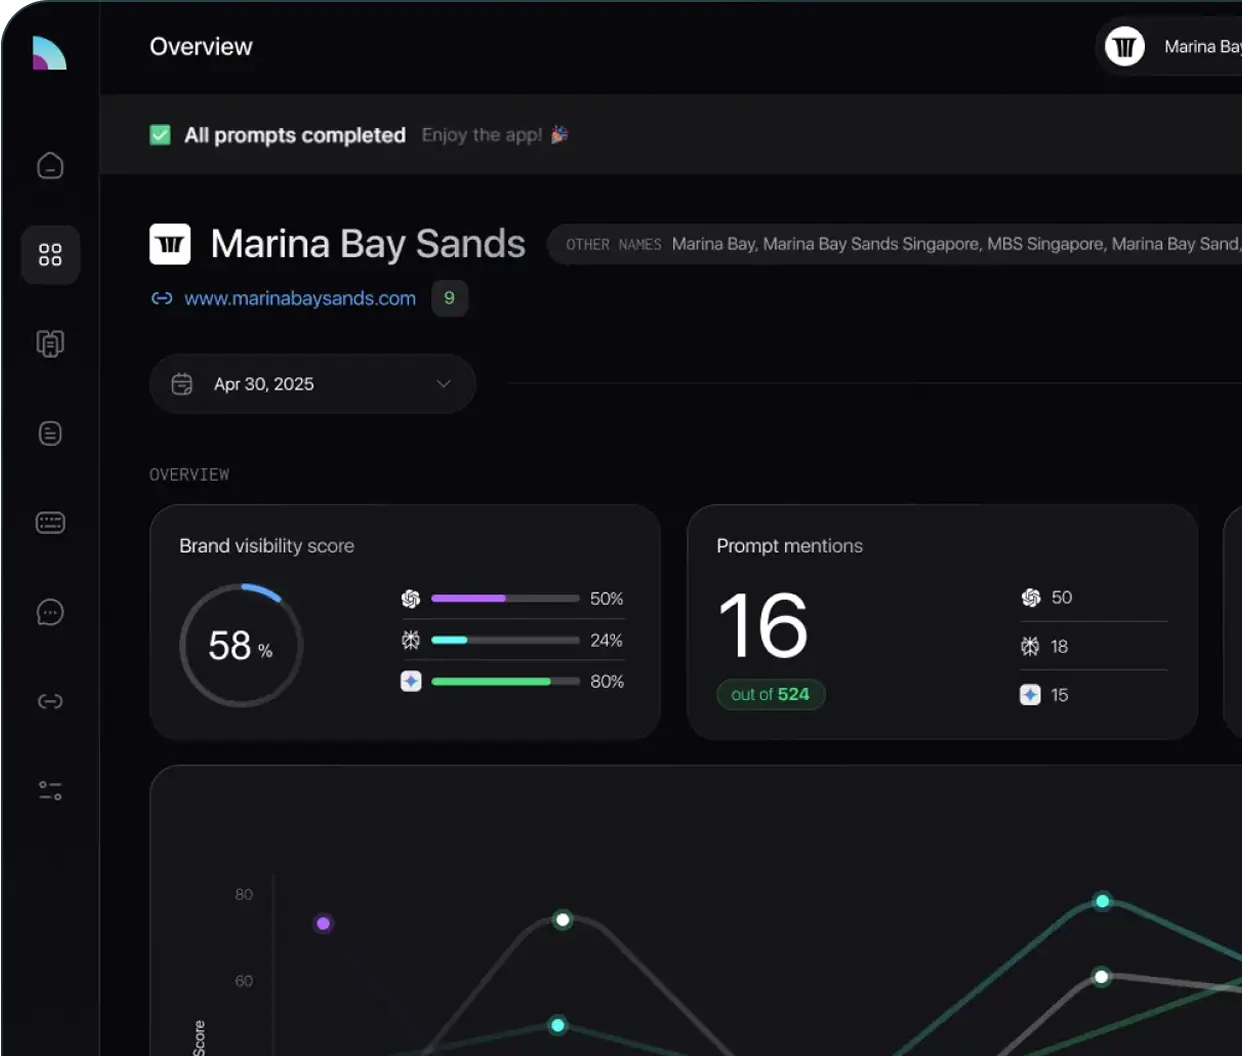This screenshot has height=1056, width=1242.
Task: Open the settings sliders sidebar icon
Action: coord(50,791)
